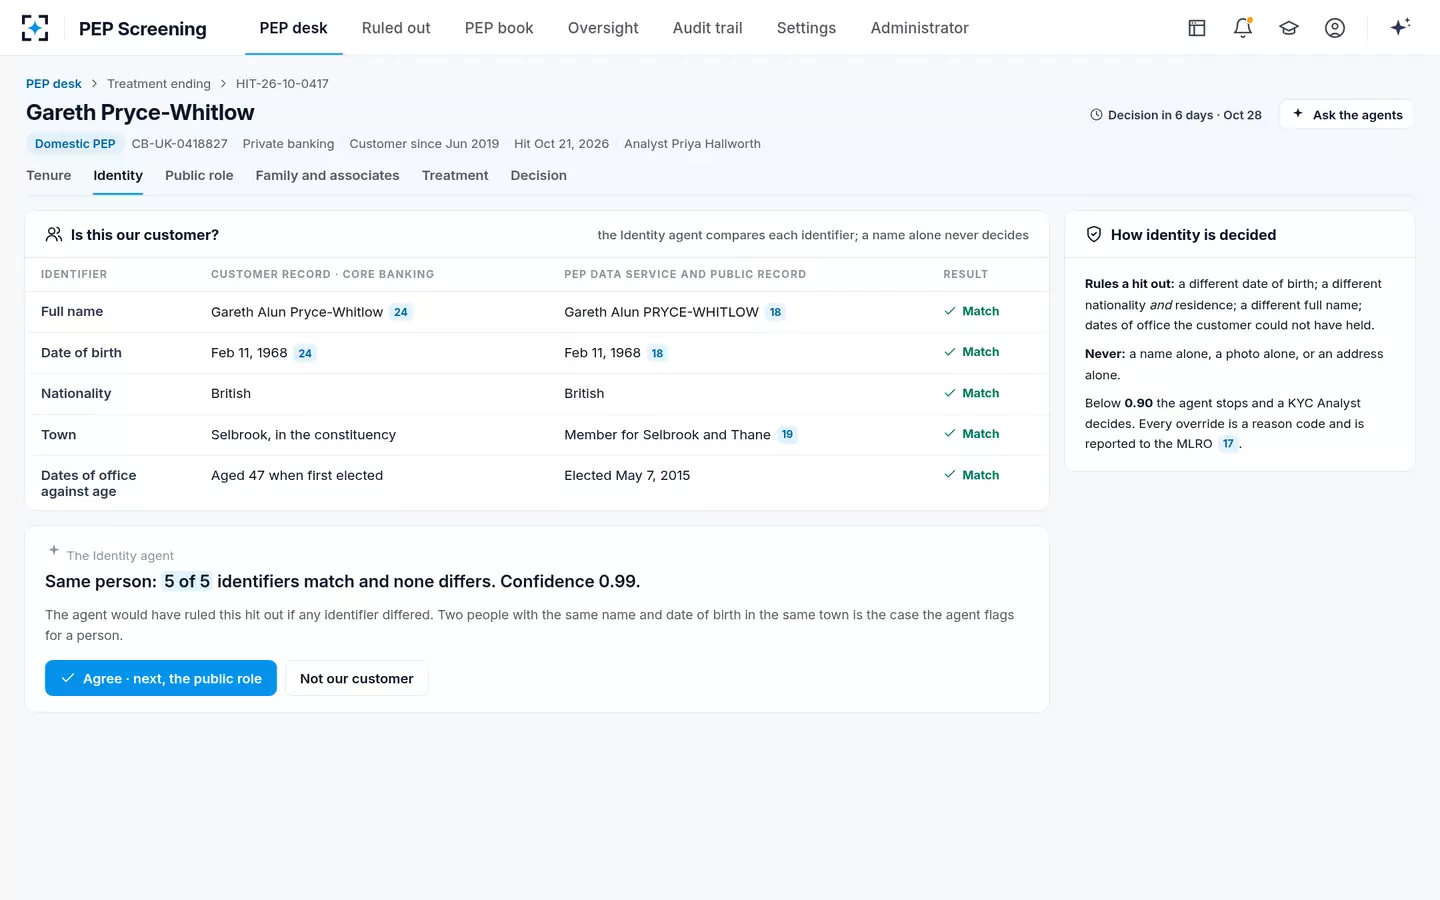Image resolution: width=1440 pixels, height=900 pixels.
Task: Open the Decision sub-tab
Action: point(539,175)
